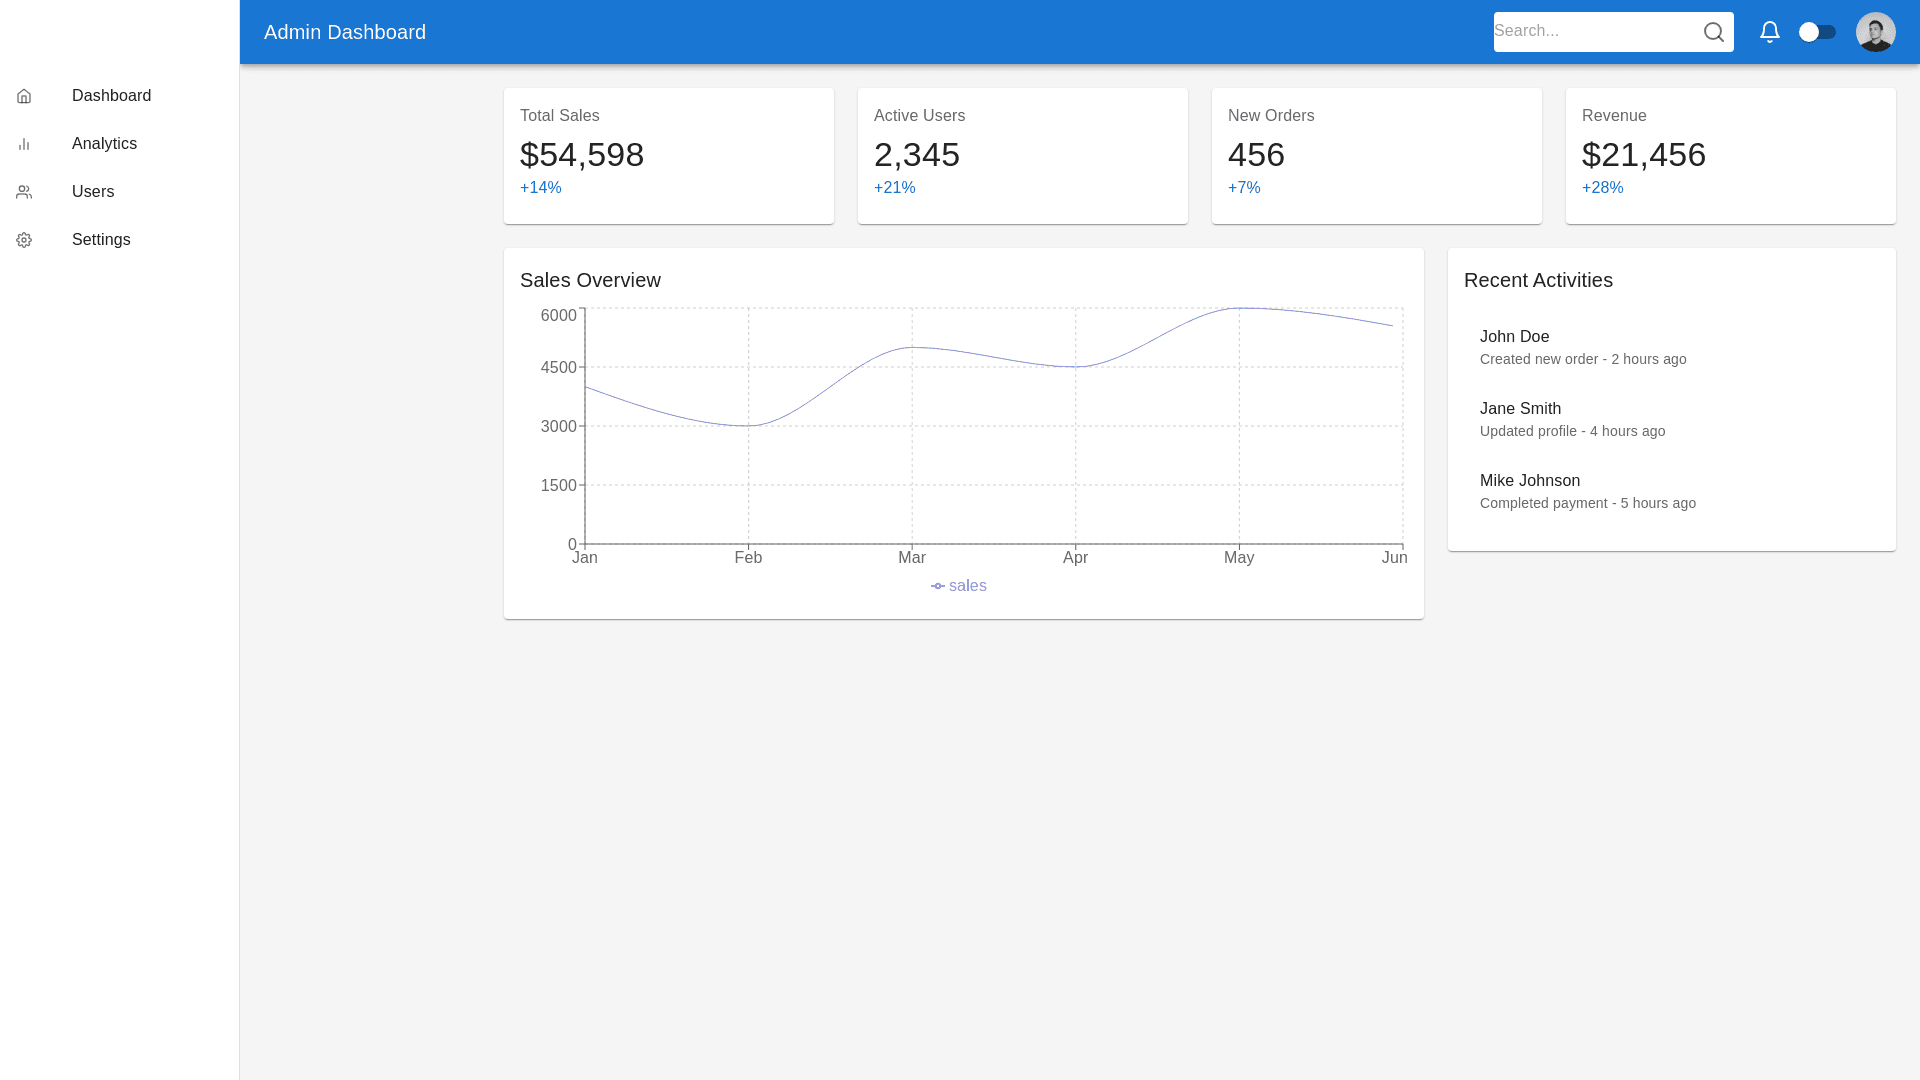
Task: Click the search magnifier icon
Action: [1713, 32]
